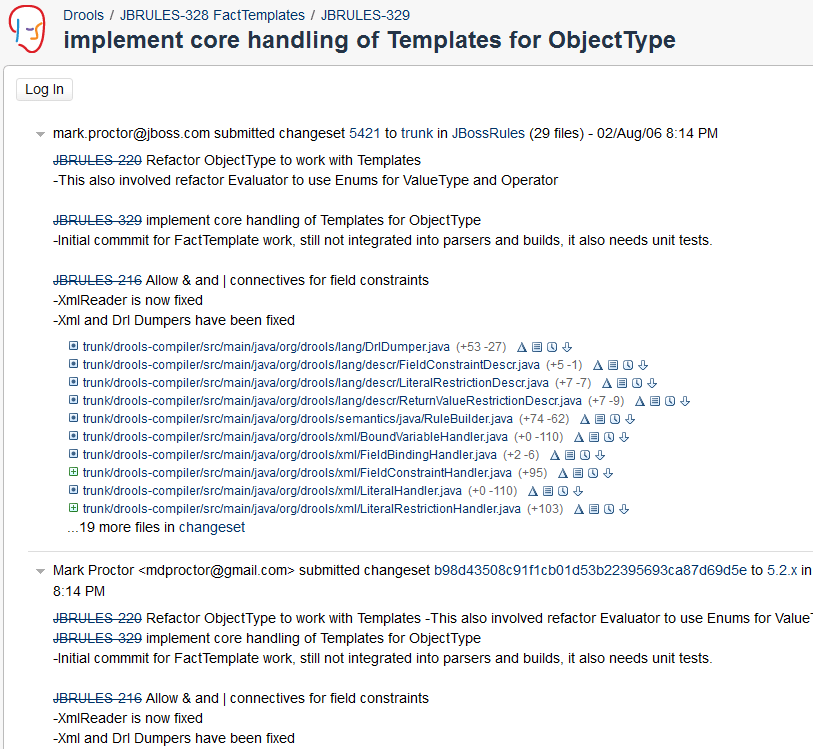Image resolution: width=813 pixels, height=749 pixels.
Task: Click added-file icon beside FieldConstraintHandler.java
Action: pos(73,473)
